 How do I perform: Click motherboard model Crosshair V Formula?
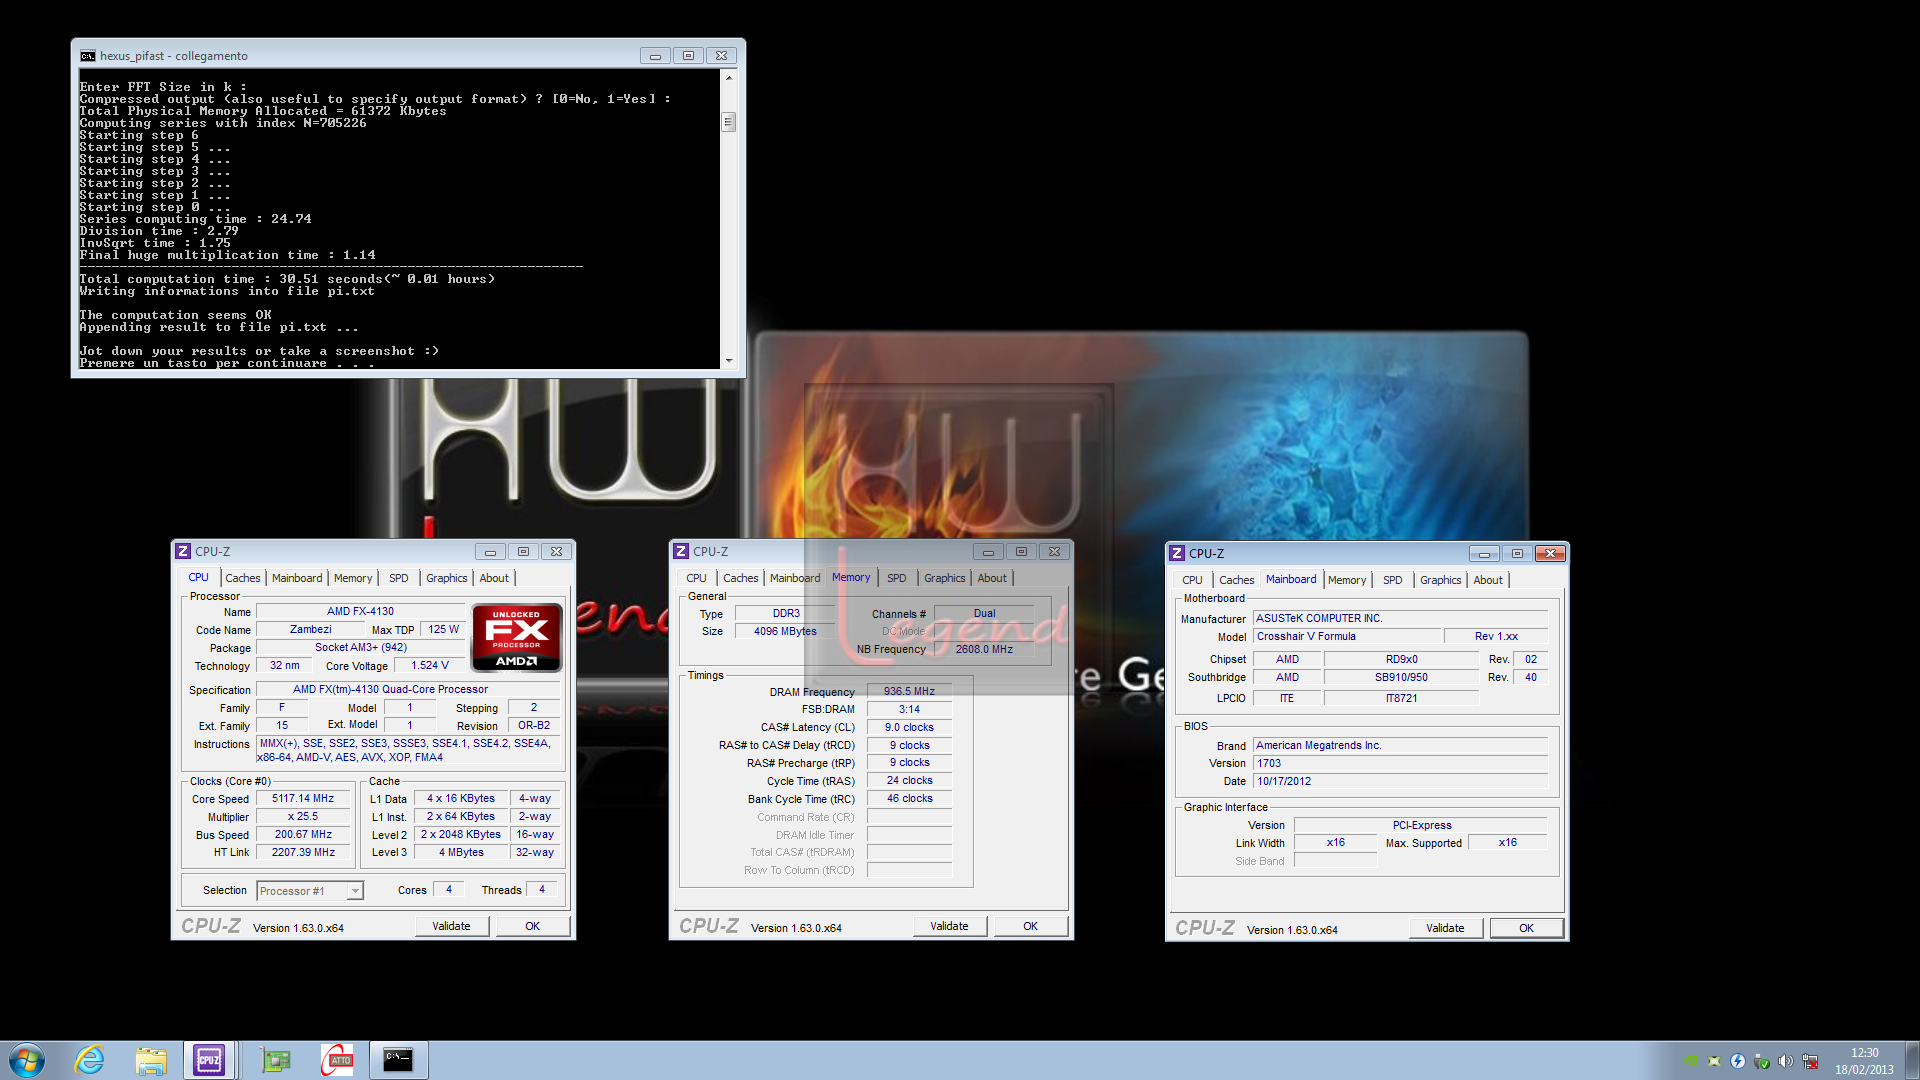1347,636
